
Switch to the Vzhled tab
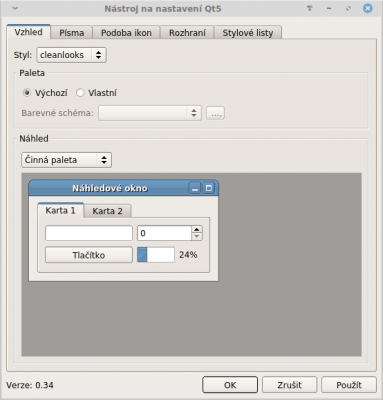[x=29, y=32]
